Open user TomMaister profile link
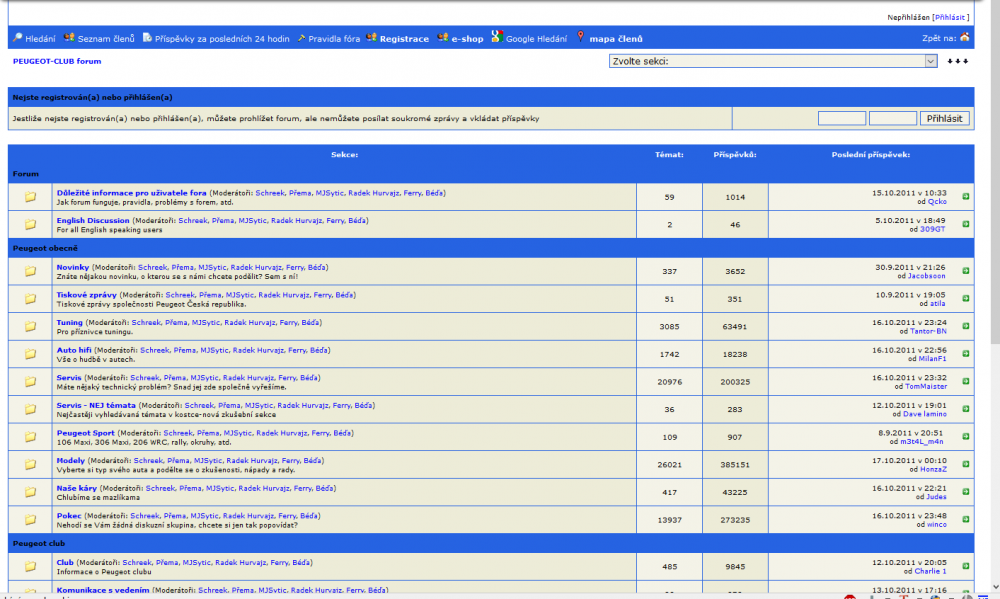Image resolution: width=1000 pixels, height=599 pixels. 926,387
